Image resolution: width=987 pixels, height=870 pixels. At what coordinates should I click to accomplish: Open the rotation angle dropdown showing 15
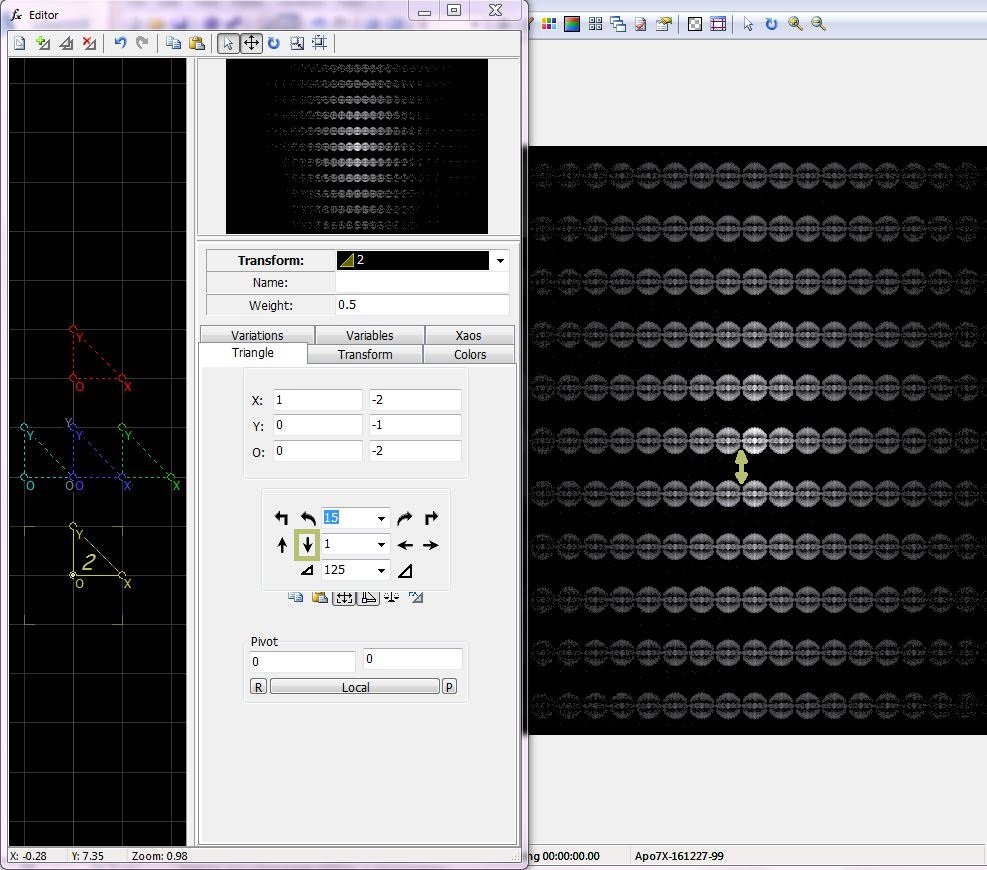(x=381, y=519)
